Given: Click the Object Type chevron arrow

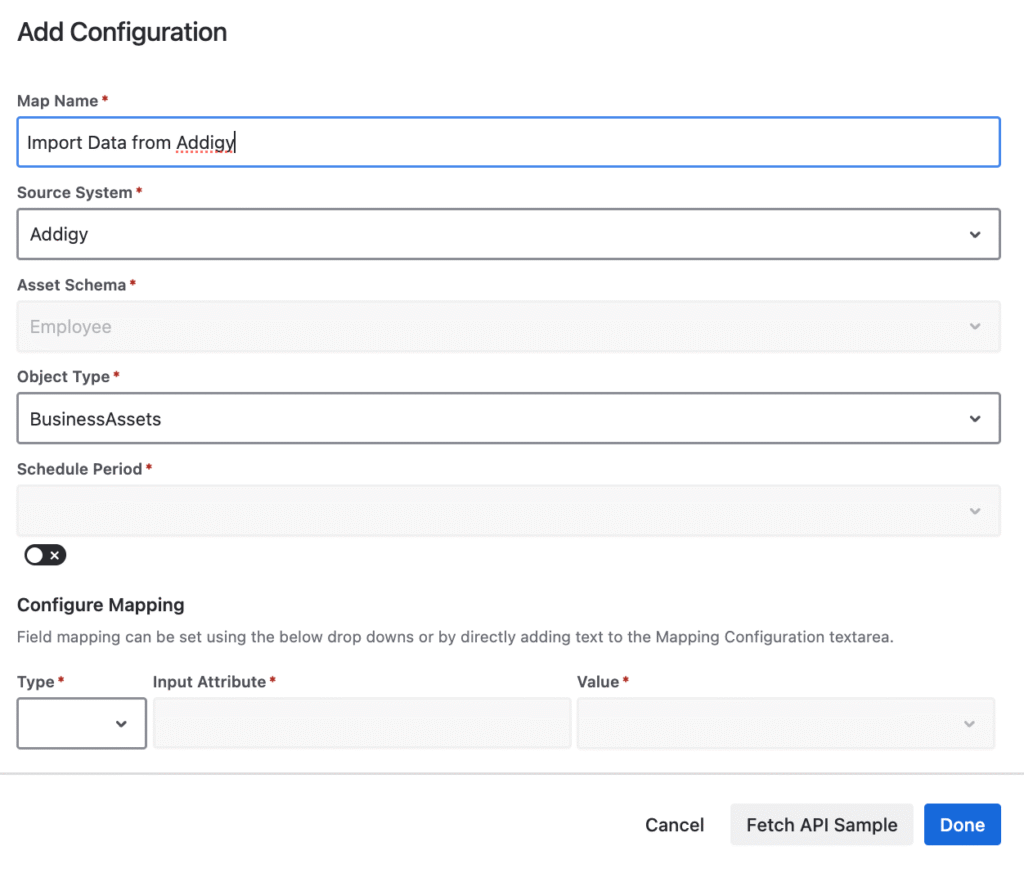Looking at the screenshot, I should [x=975, y=419].
